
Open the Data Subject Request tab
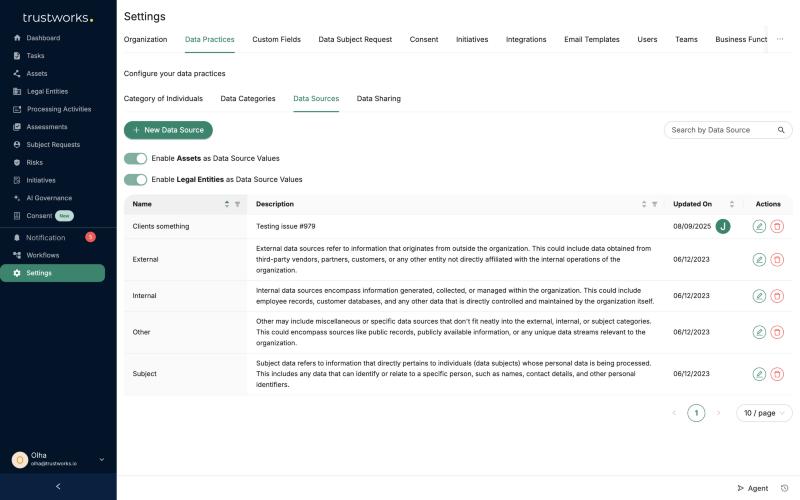tap(355, 39)
